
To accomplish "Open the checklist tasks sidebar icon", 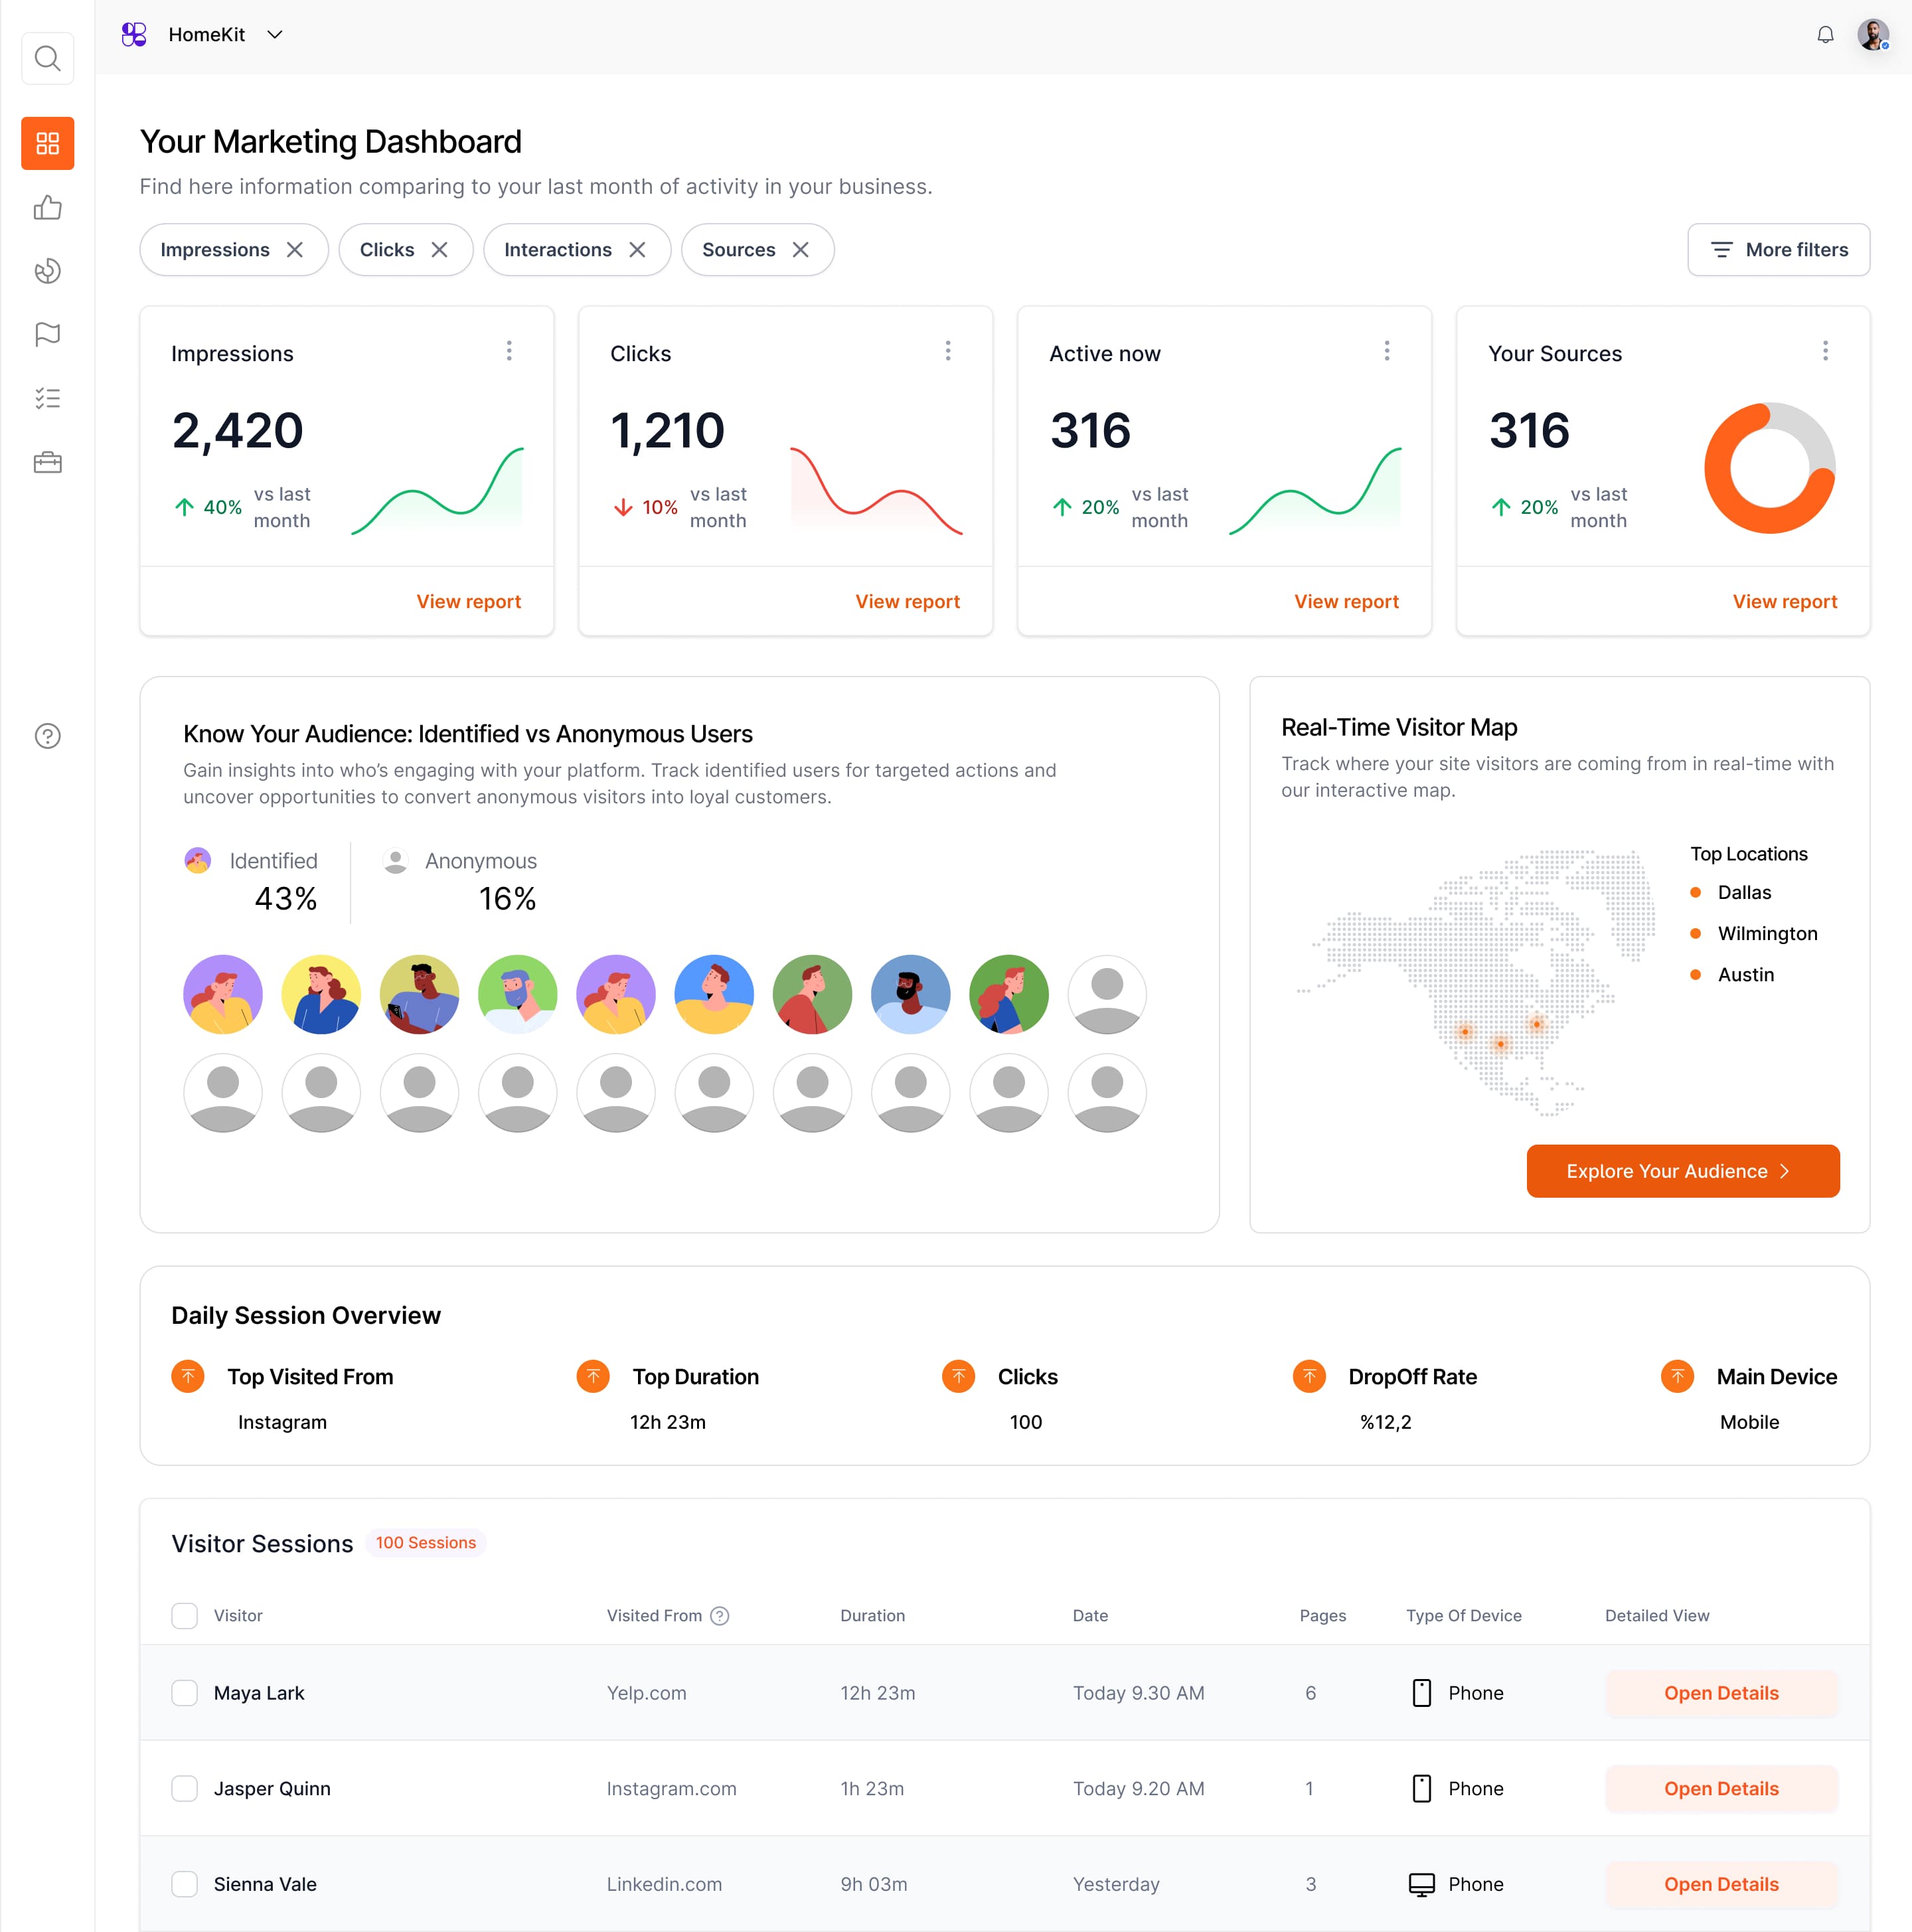I will pyautogui.click(x=47, y=398).
